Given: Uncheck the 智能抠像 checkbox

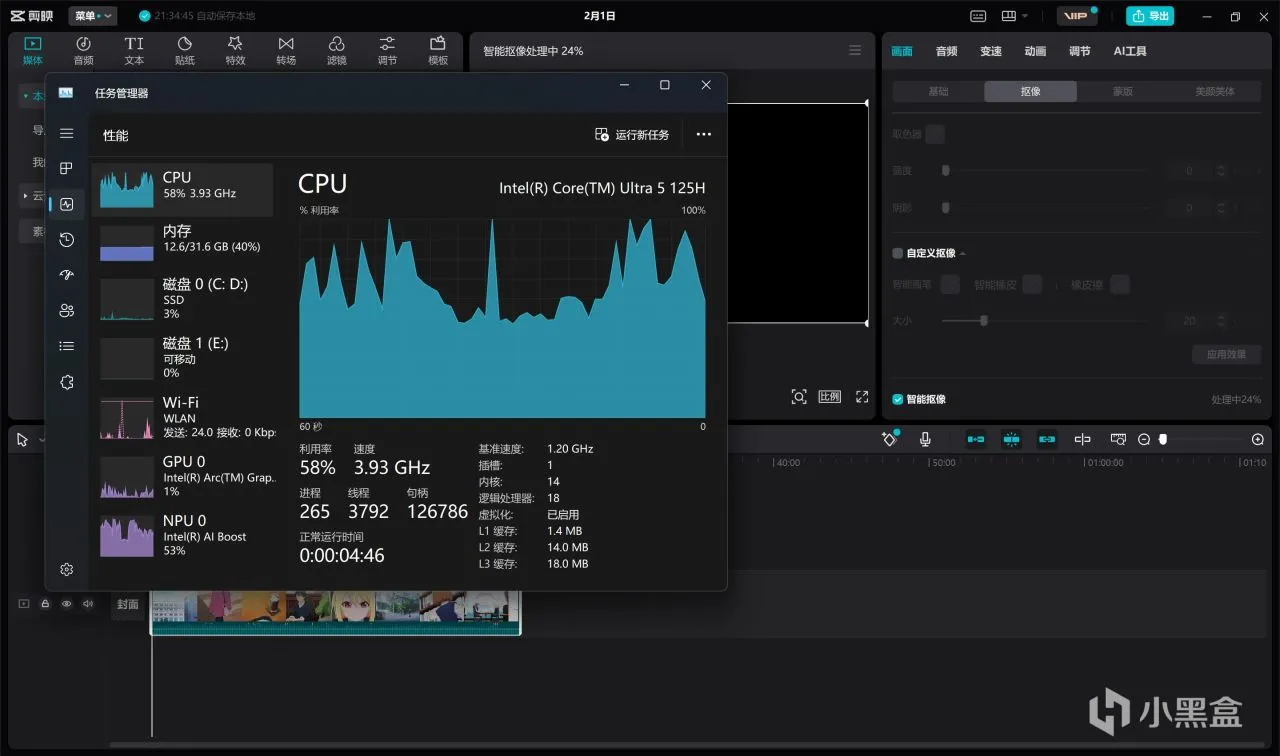Looking at the screenshot, I should tap(897, 399).
